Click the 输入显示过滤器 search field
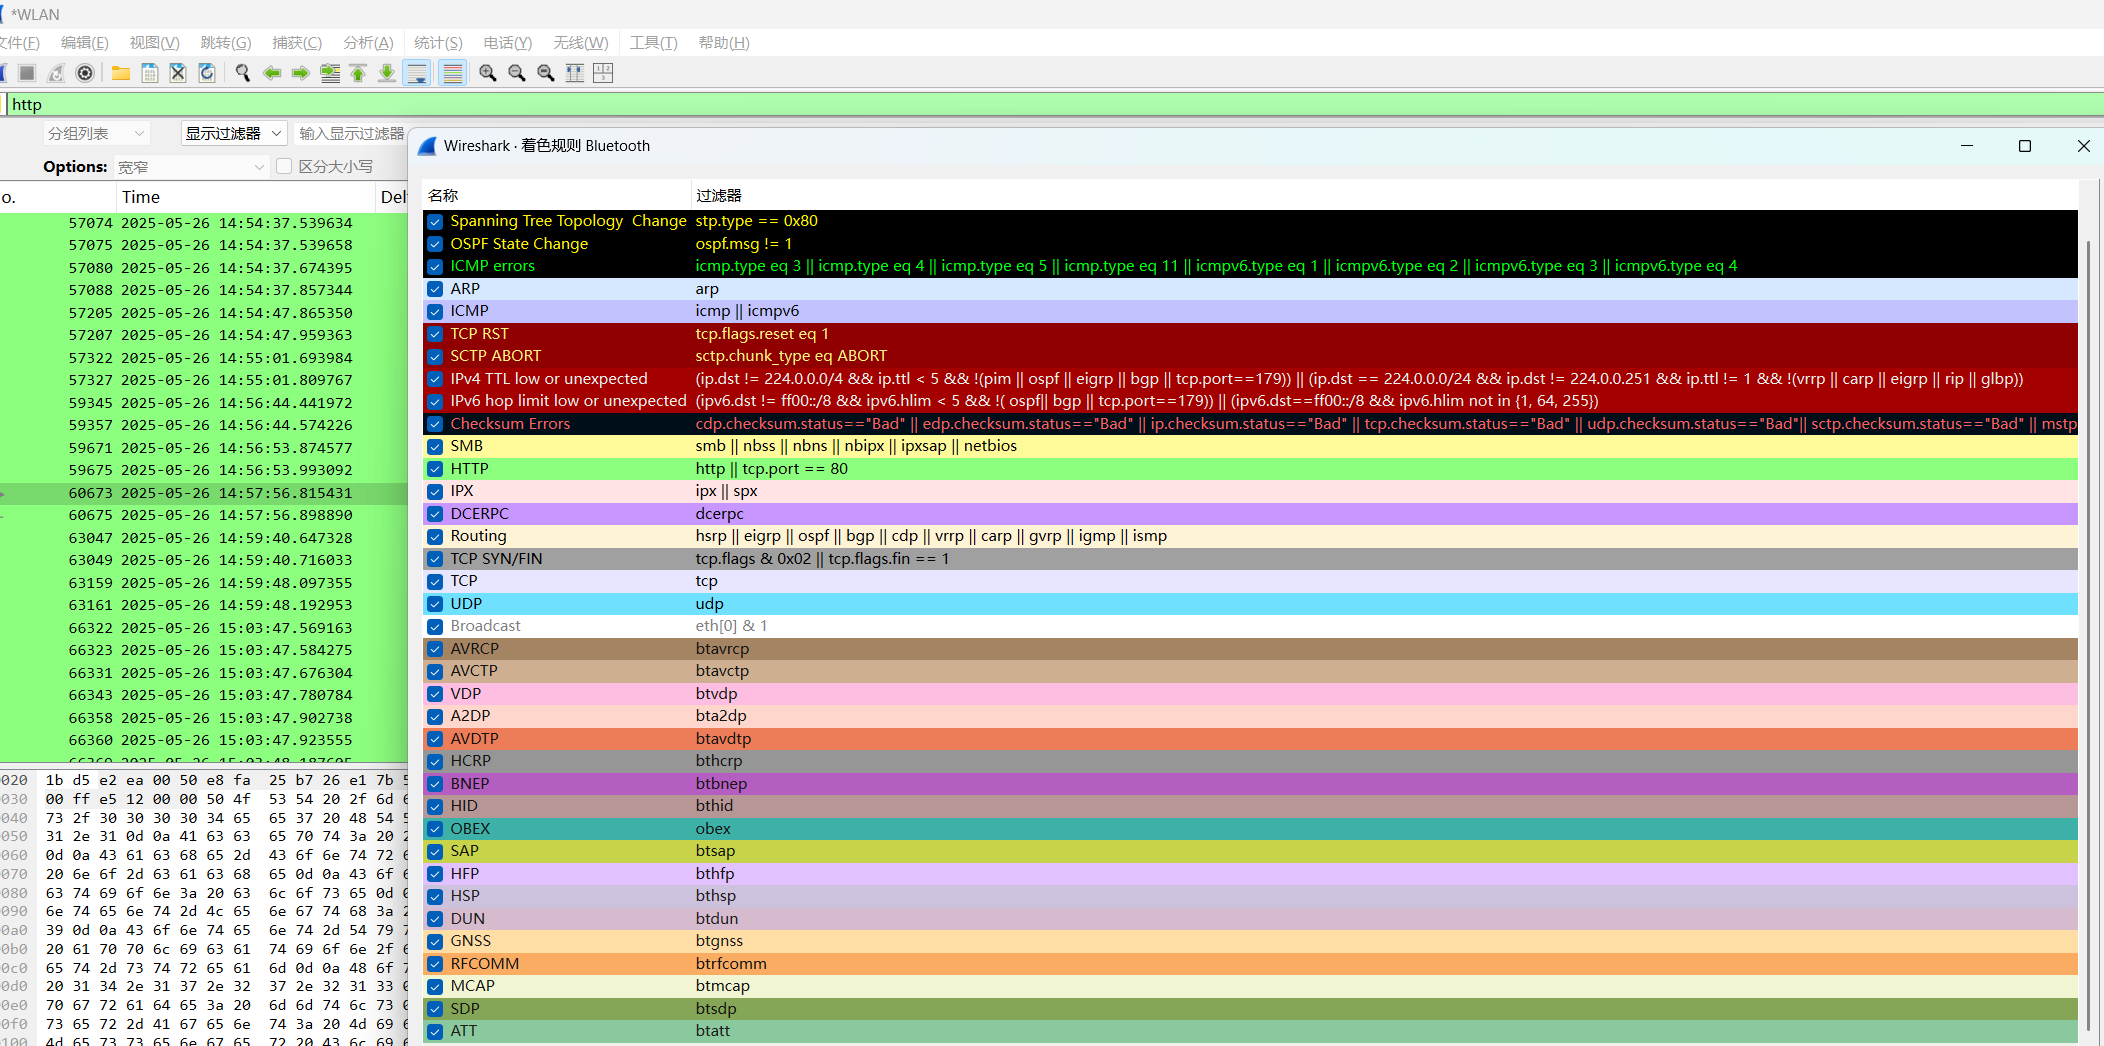The width and height of the screenshot is (2104, 1046). click(352, 133)
